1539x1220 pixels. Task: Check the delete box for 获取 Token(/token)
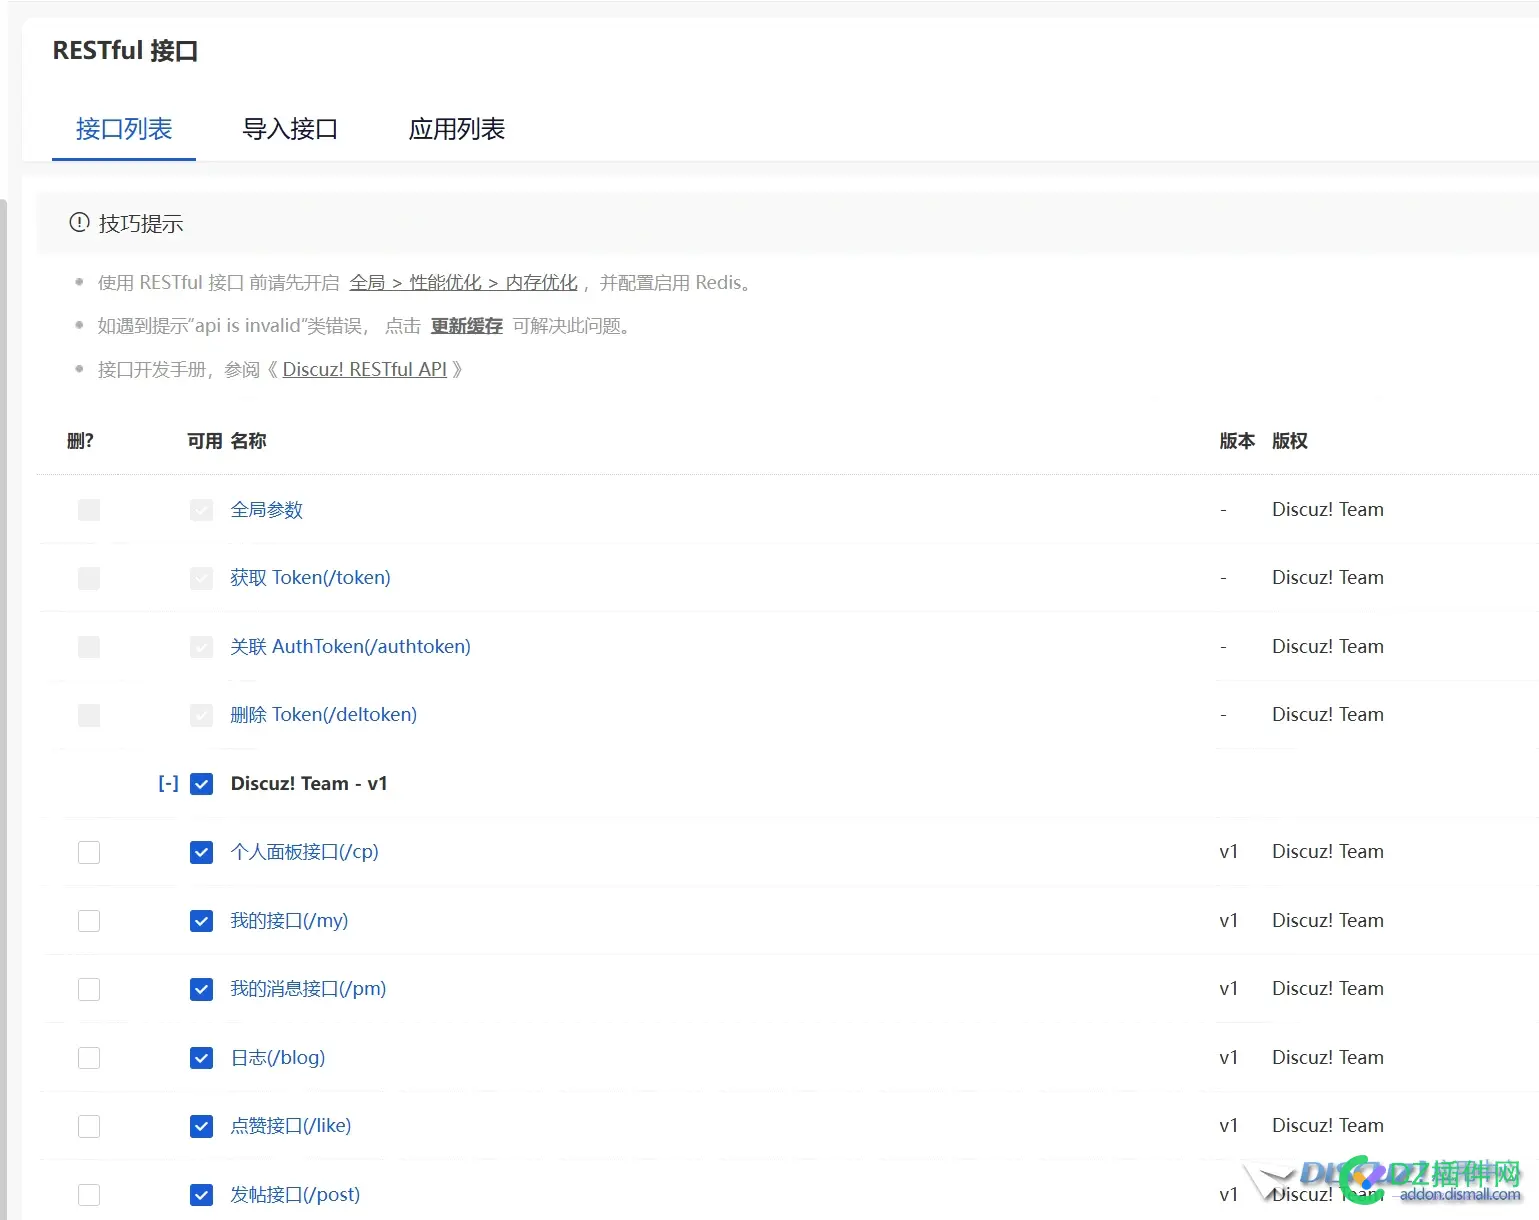pyautogui.click(x=88, y=578)
